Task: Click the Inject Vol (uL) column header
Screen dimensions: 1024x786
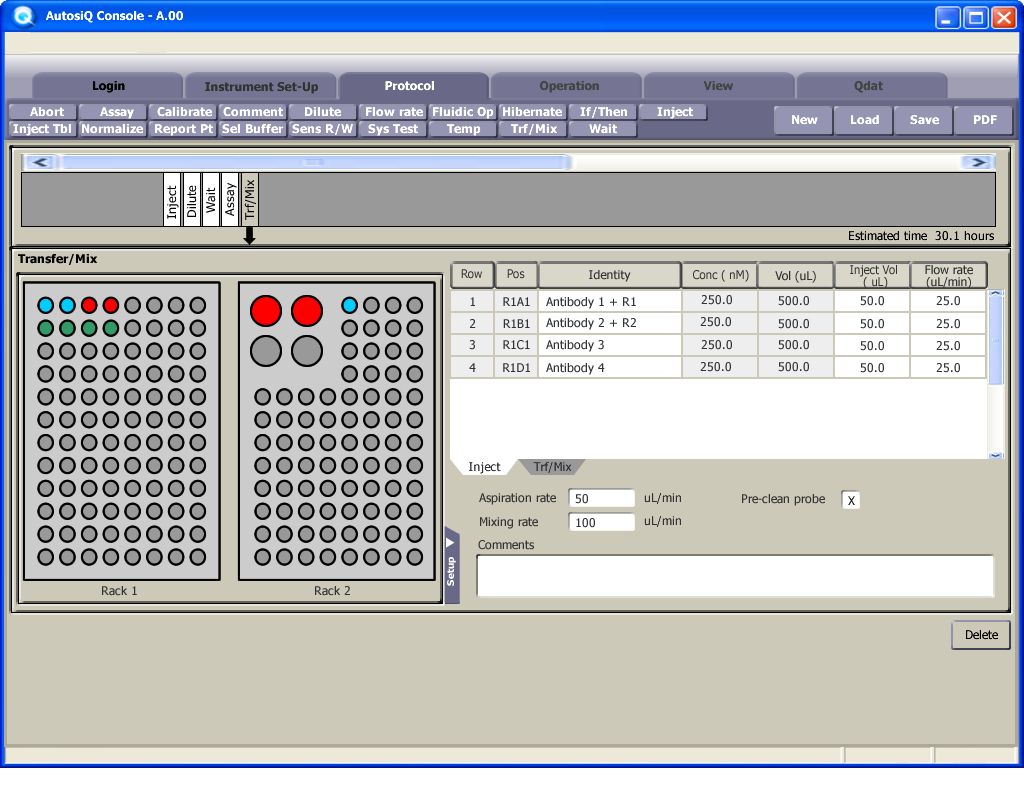Action: tap(872, 275)
